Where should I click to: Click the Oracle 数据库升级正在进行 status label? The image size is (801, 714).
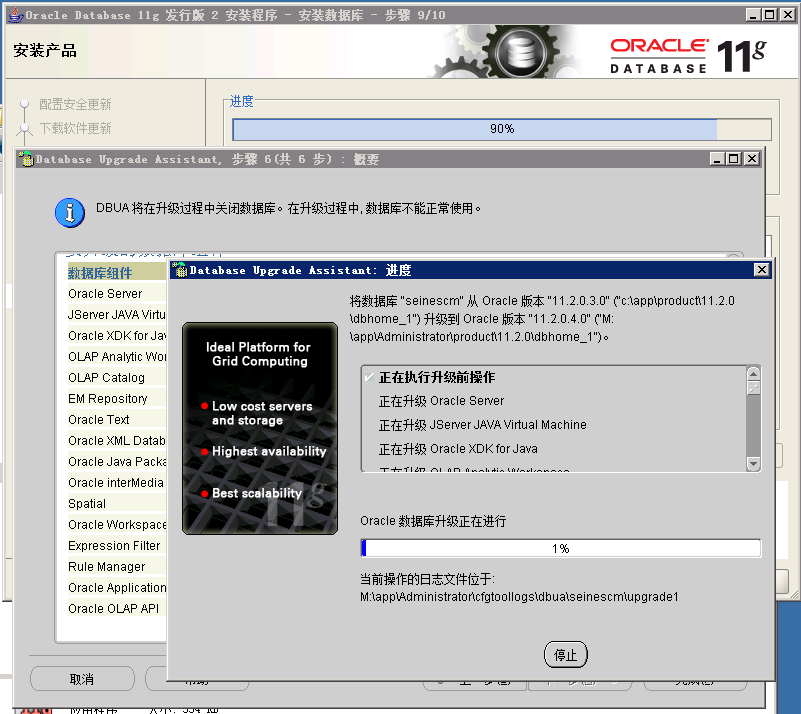tap(433, 521)
